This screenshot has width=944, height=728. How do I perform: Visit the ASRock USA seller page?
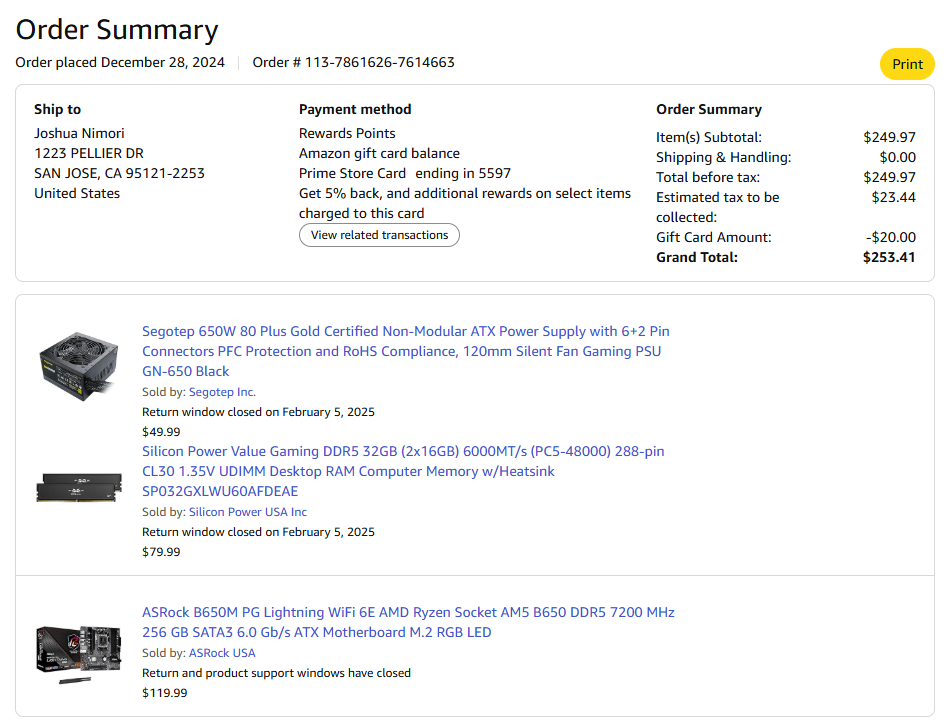(222, 653)
